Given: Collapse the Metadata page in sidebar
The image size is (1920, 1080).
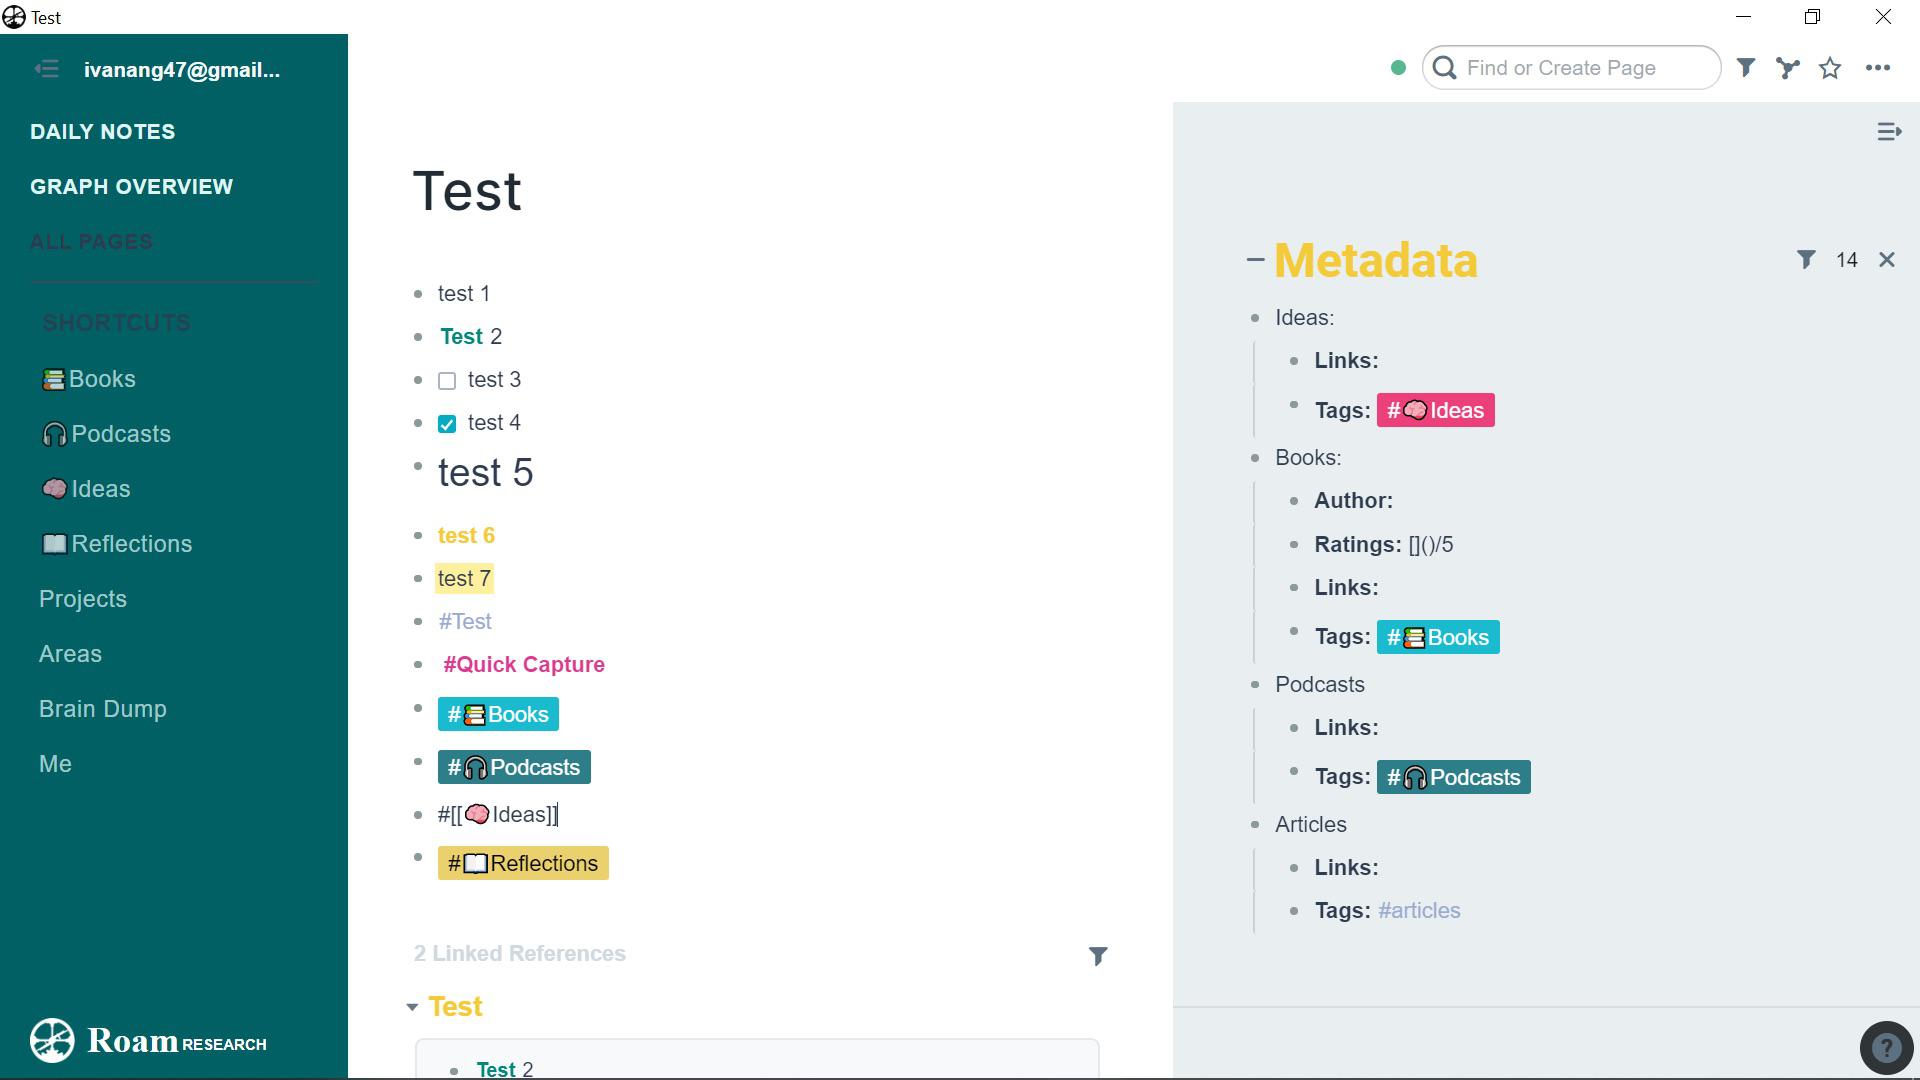Looking at the screenshot, I should tap(1255, 260).
